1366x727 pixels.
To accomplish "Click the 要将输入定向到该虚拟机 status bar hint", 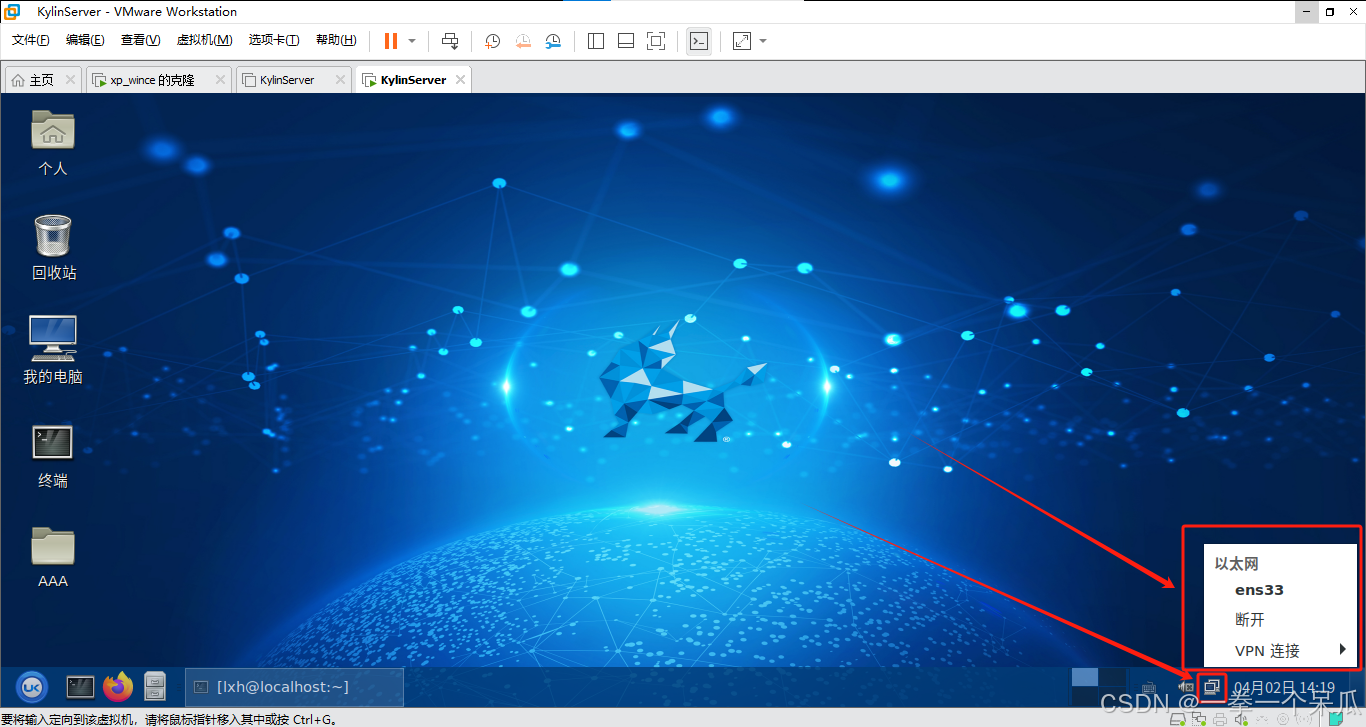I will click(x=168, y=719).
